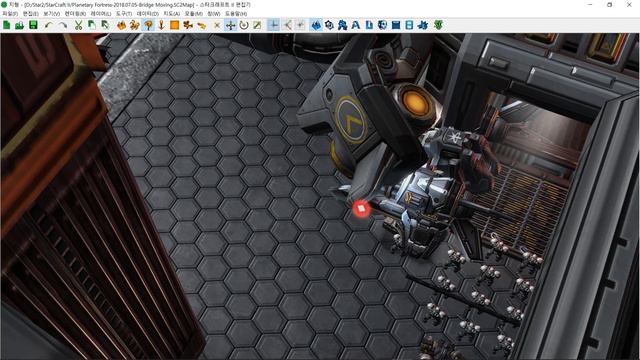640x360 pixels.
Task: Open the 모듈(M) menu
Action: tap(194, 13)
